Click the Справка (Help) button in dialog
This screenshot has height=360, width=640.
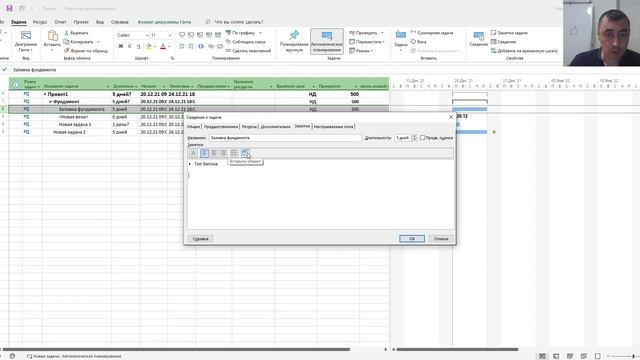tap(200, 239)
